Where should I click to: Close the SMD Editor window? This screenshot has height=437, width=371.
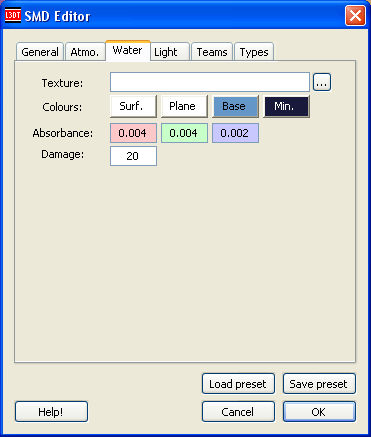coord(355,15)
